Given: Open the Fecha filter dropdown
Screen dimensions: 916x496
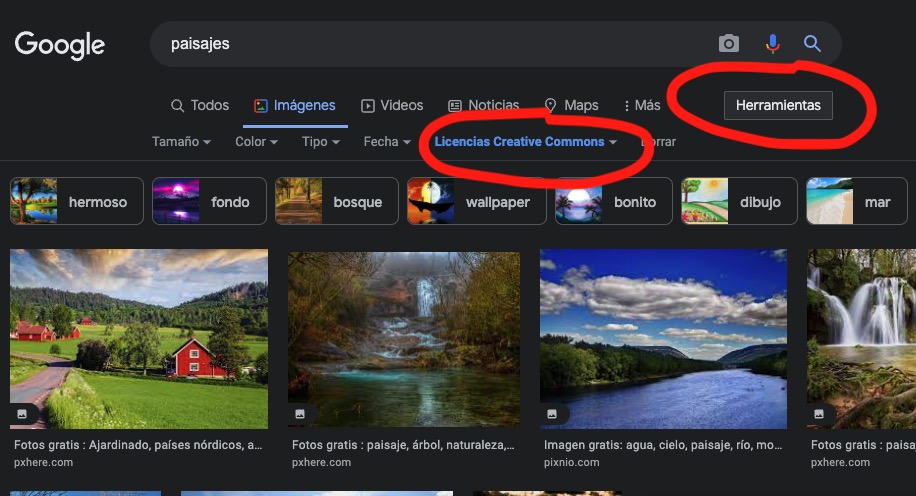Looking at the screenshot, I should click(387, 141).
